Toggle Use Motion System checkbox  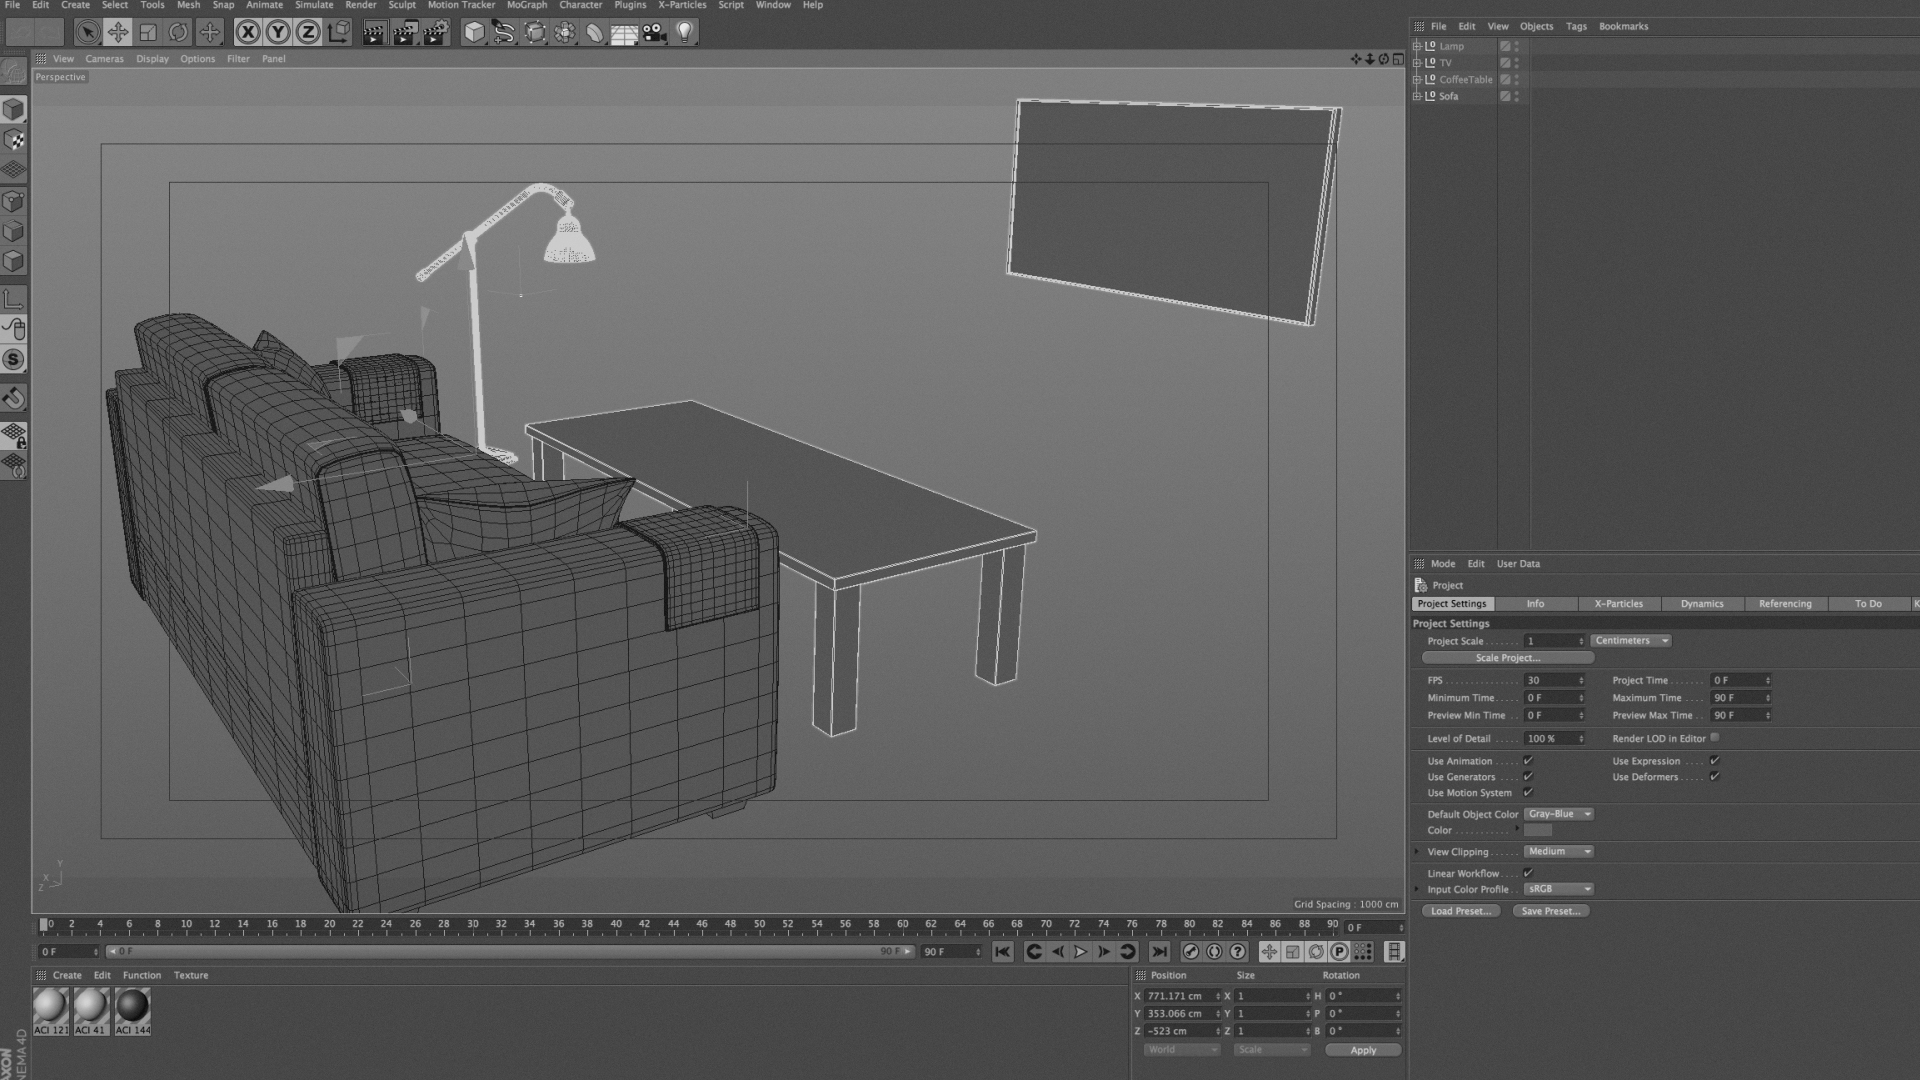tap(1528, 793)
